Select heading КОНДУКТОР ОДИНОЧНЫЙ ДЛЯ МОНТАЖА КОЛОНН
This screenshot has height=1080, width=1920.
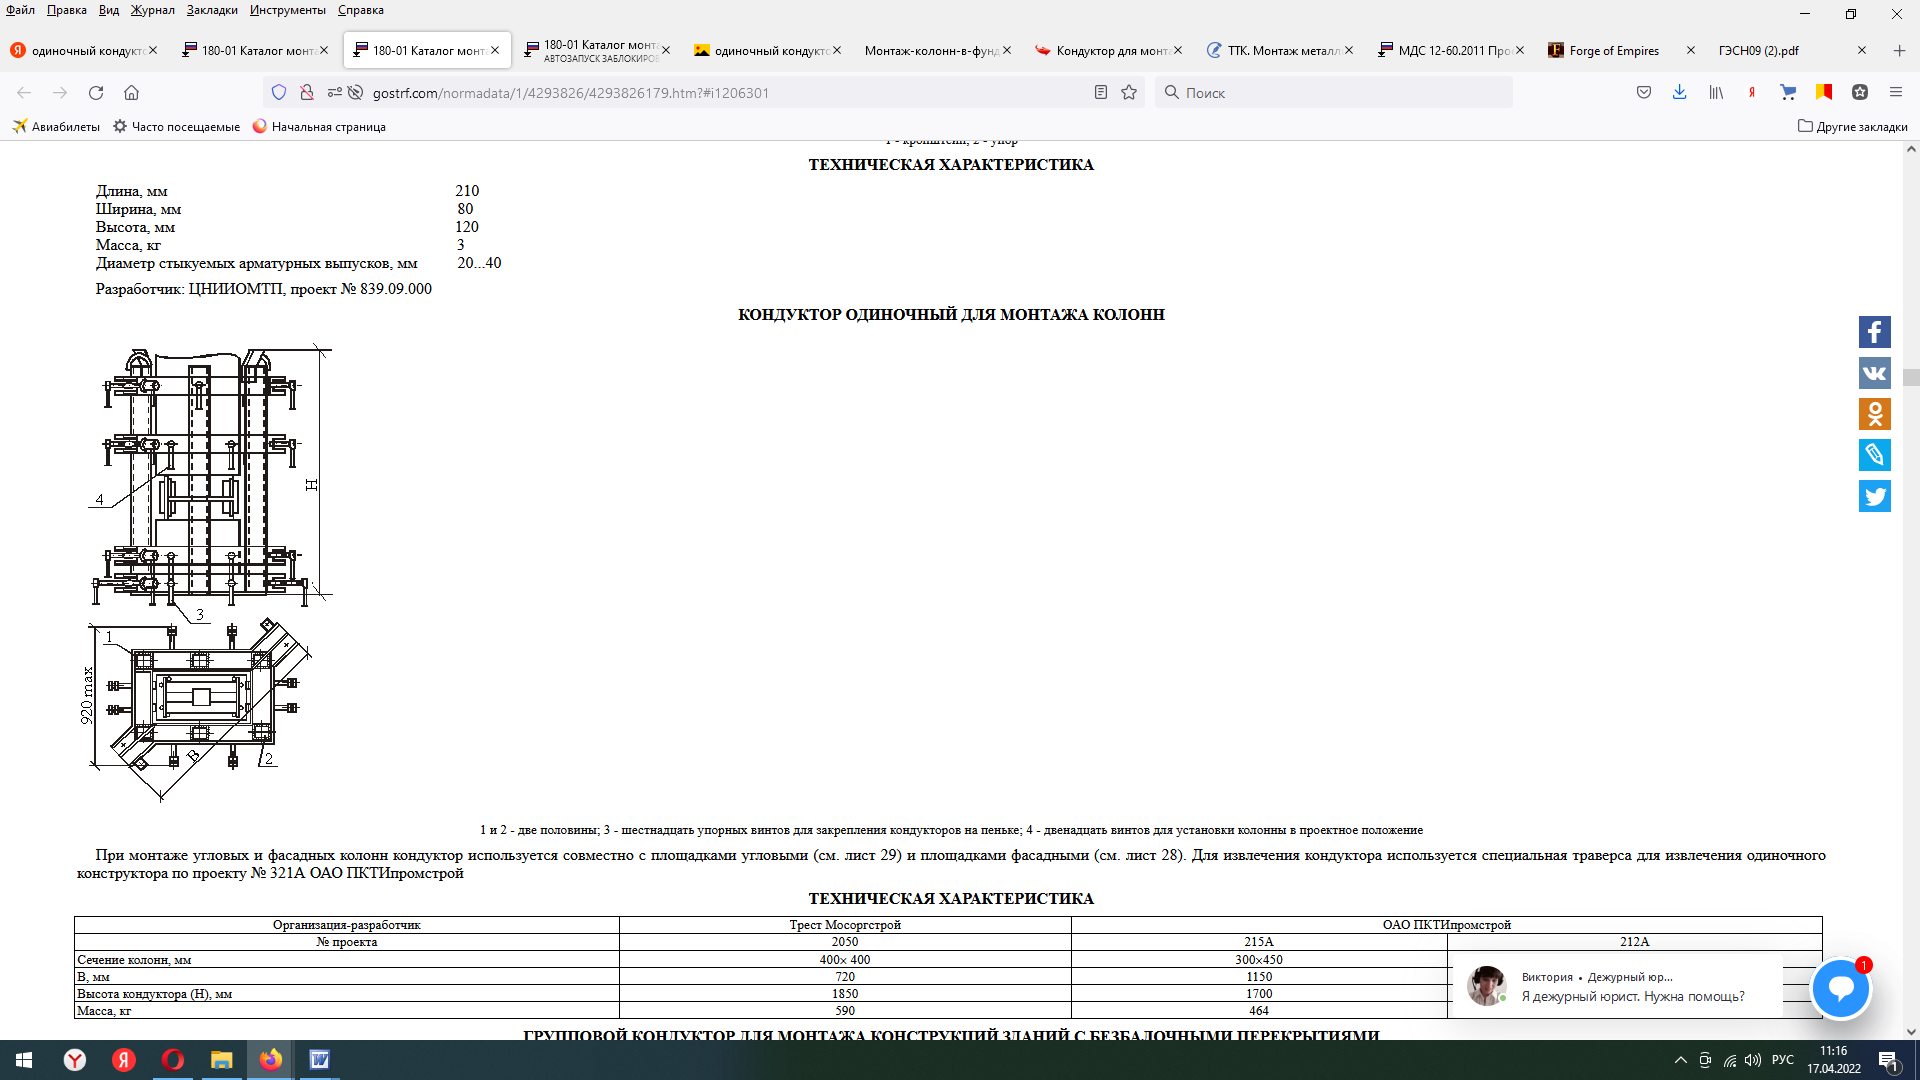(951, 314)
